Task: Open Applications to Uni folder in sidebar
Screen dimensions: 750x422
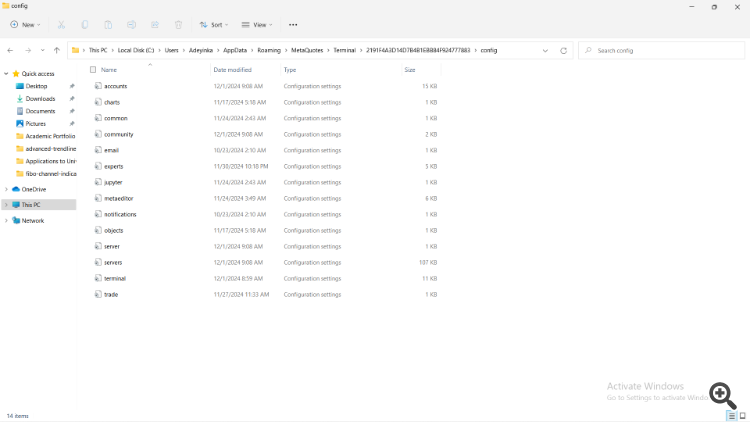Action: tap(51, 161)
